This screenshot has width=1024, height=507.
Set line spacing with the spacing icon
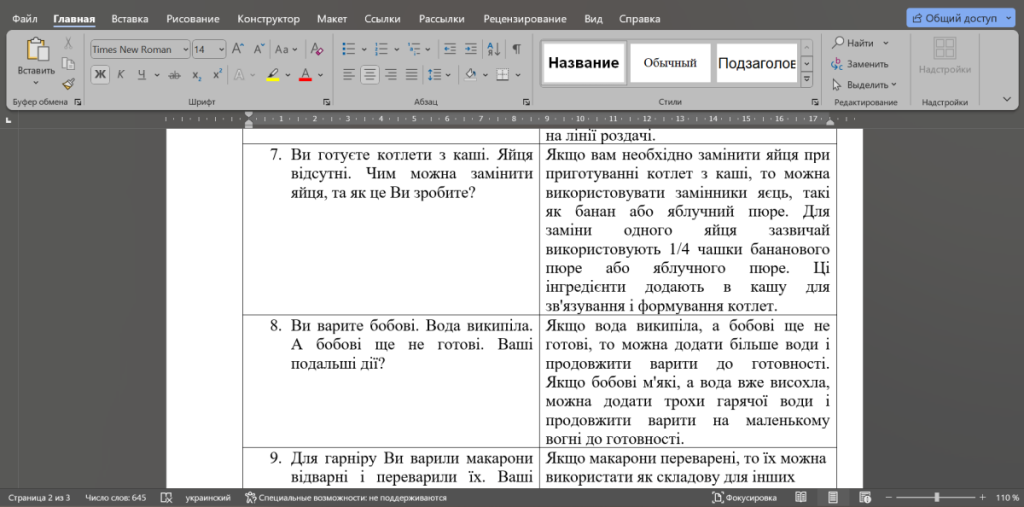click(x=435, y=75)
